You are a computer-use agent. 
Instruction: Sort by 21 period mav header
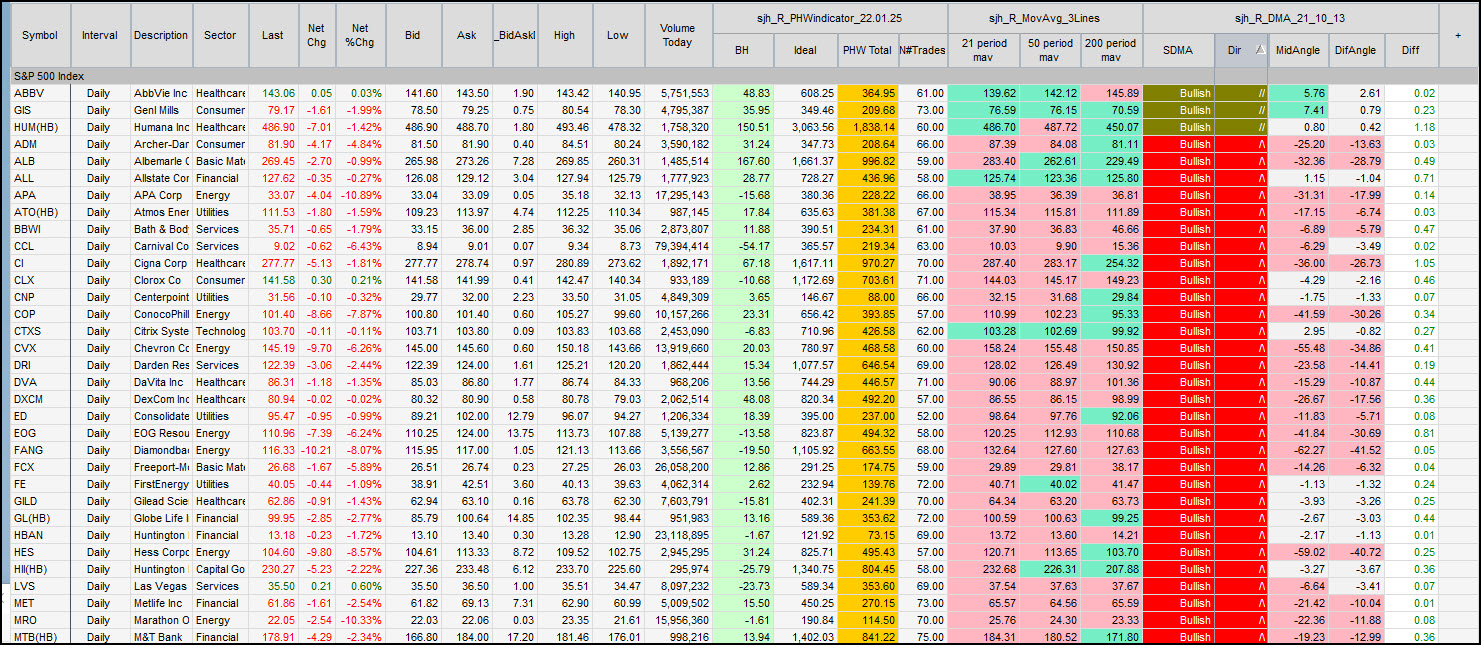tap(983, 49)
